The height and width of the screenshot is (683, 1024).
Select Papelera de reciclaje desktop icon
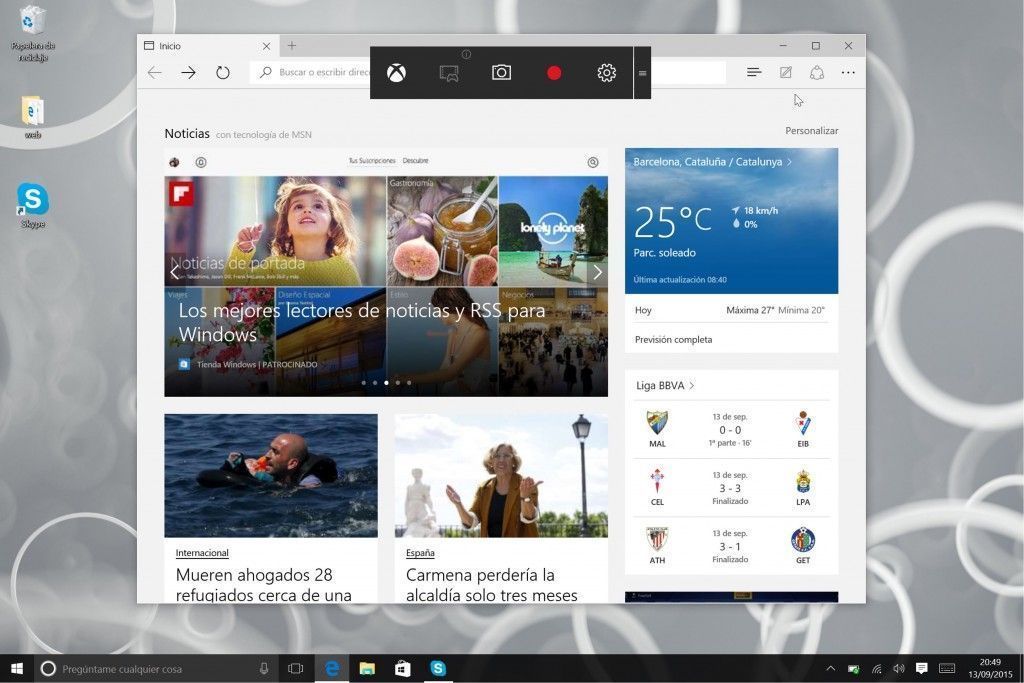click(33, 34)
